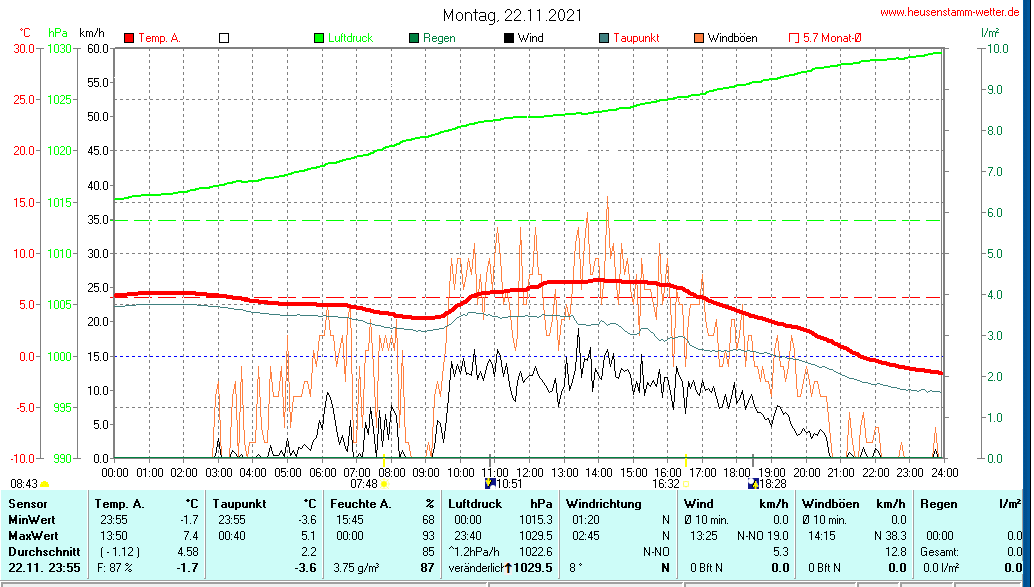Click the sun icon next to 08:43
Image resolution: width=1034 pixels, height=587 pixels.
[45, 484]
